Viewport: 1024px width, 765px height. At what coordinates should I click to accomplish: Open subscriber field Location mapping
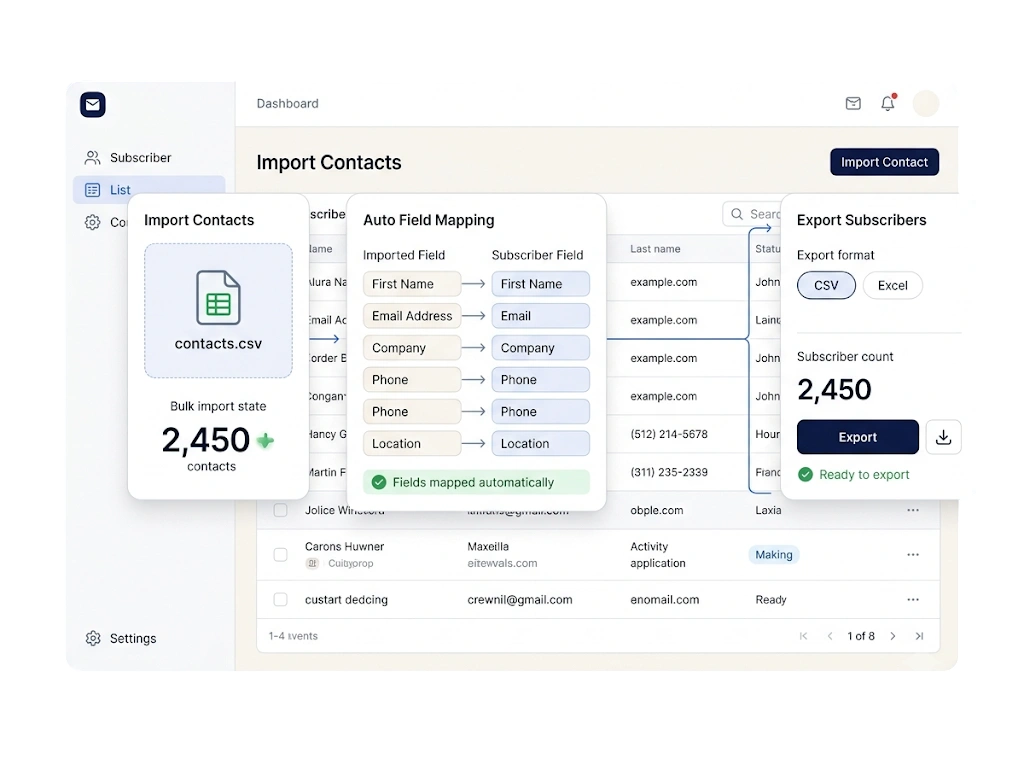coord(541,443)
